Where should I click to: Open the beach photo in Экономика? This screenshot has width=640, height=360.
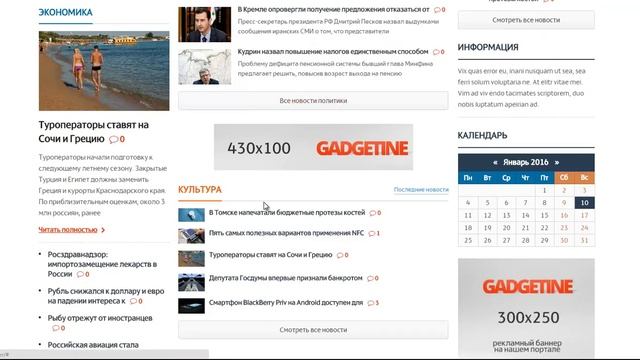click(x=104, y=71)
